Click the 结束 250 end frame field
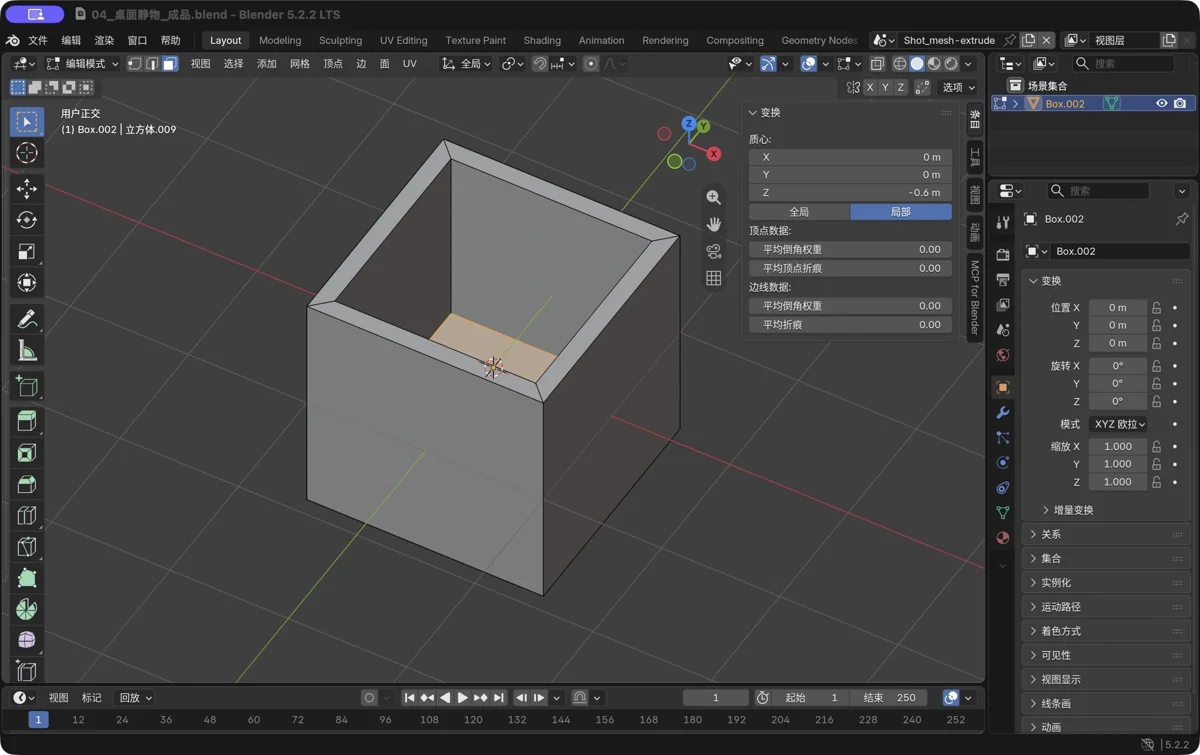1200x755 pixels. 890,698
